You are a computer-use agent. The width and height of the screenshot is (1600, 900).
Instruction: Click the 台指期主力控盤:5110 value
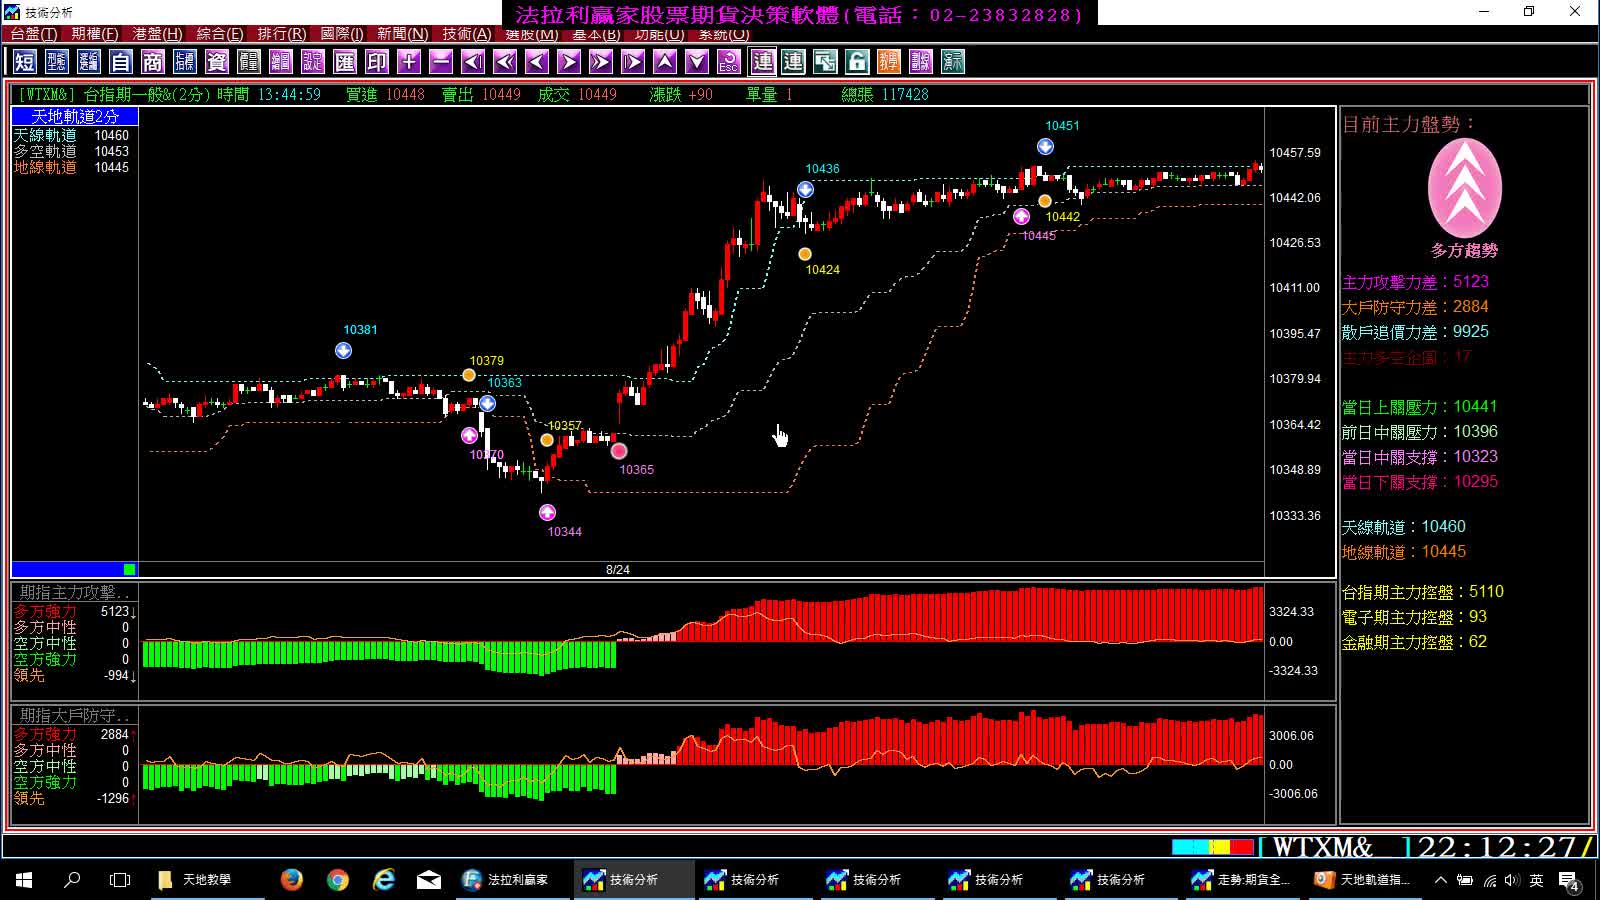pos(1422,592)
